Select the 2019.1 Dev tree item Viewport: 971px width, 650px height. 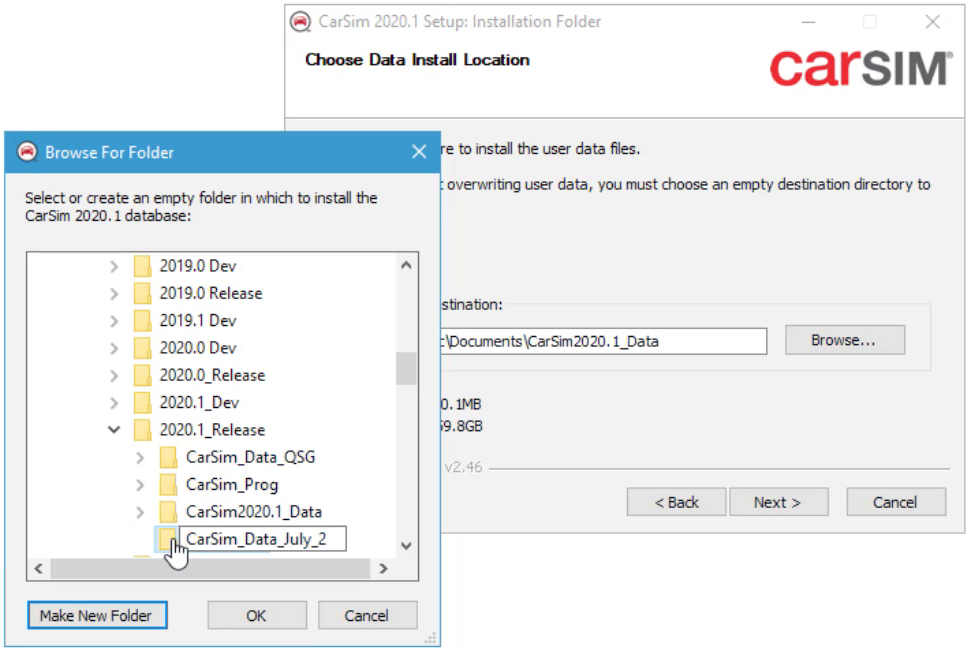(198, 320)
